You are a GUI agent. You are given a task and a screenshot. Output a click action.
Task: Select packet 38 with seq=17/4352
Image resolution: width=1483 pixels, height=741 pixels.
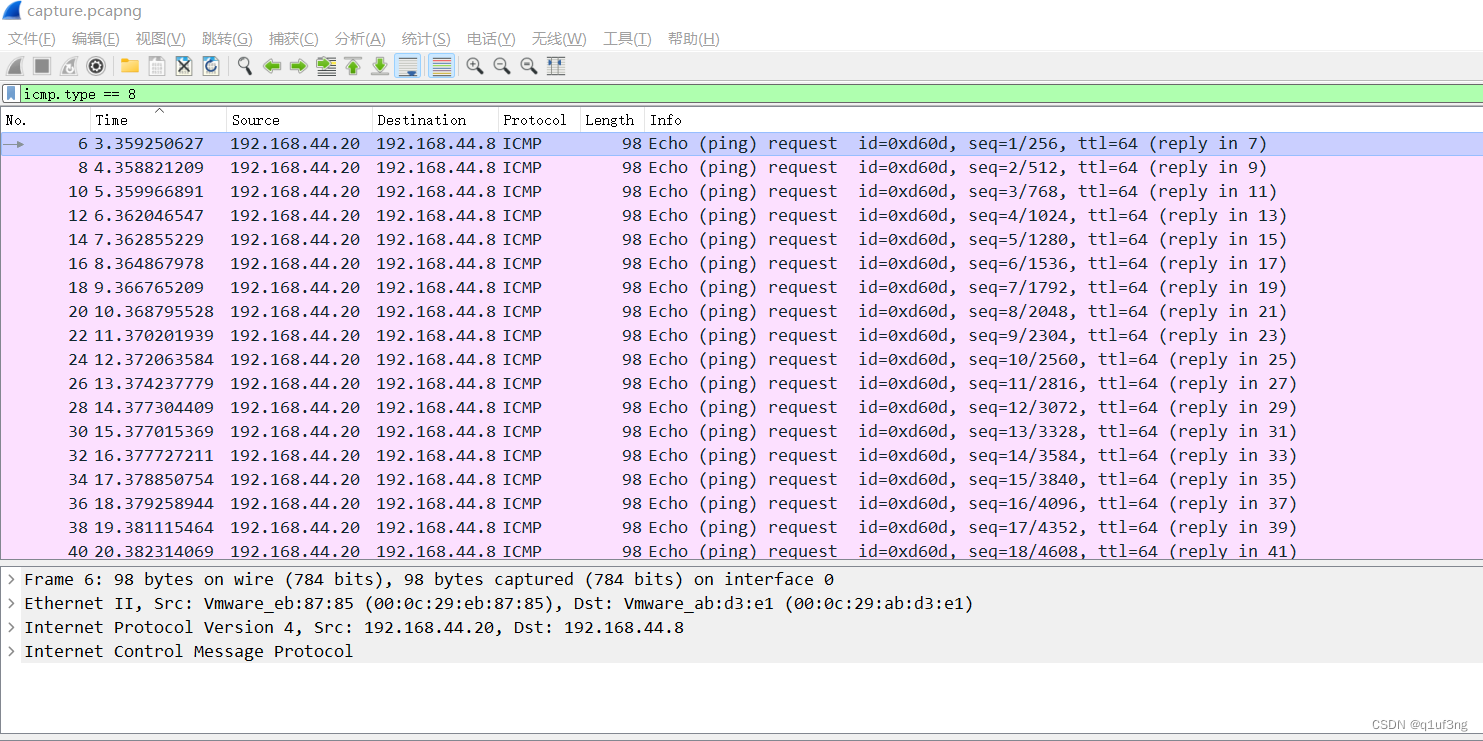[741, 528]
